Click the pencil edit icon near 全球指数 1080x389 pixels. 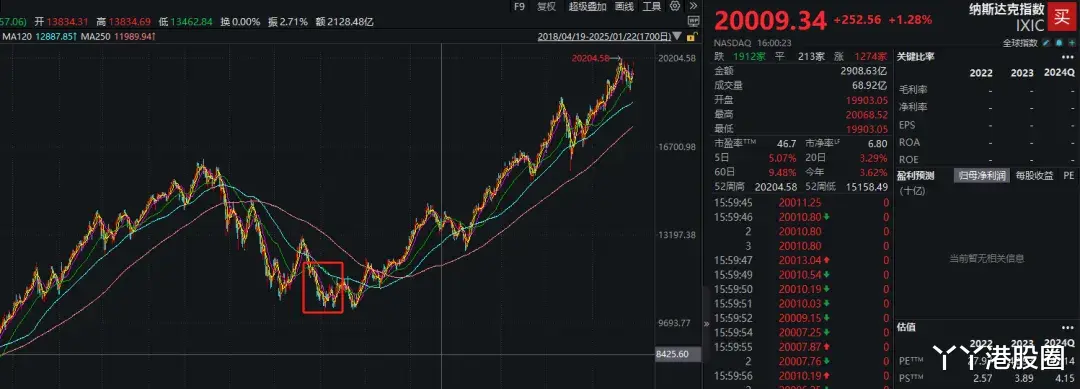coord(1046,43)
